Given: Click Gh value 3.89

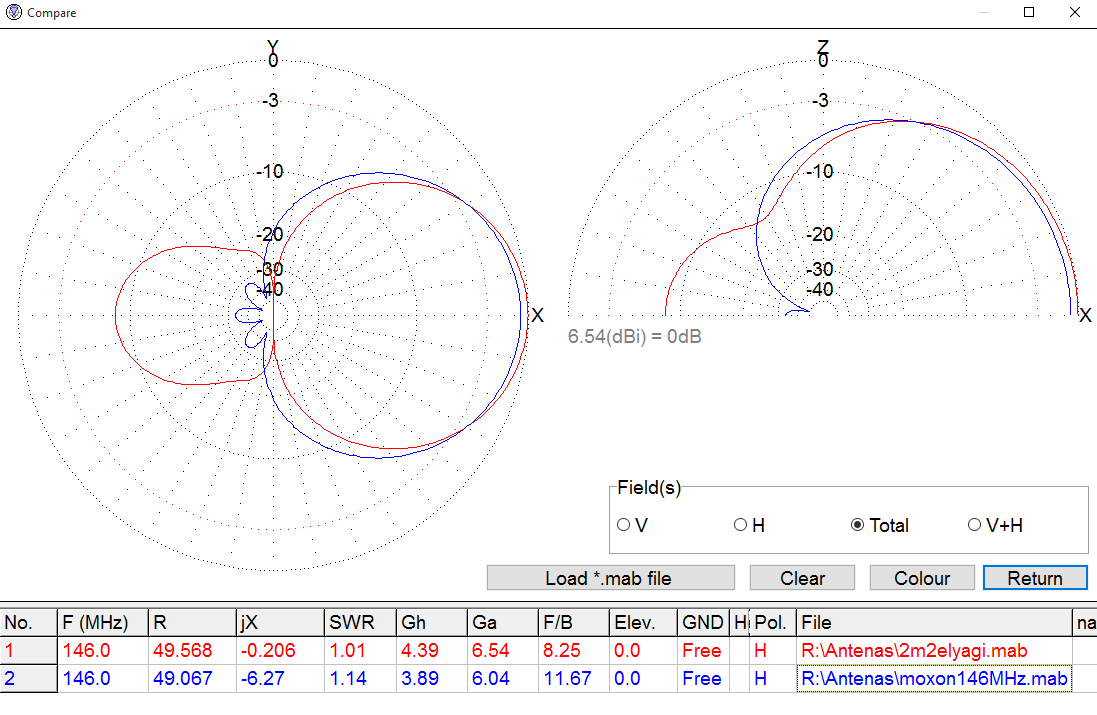Looking at the screenshot, I should click(x=432, y=678).
